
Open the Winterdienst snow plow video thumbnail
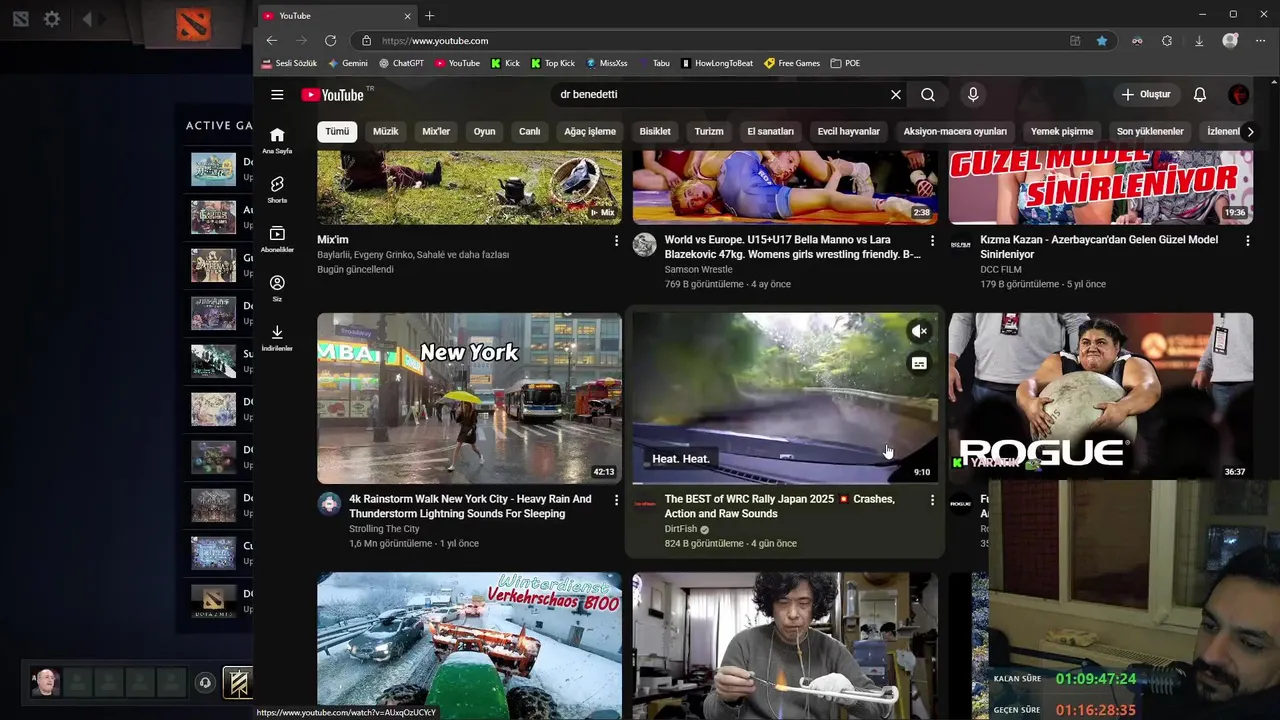469,645
